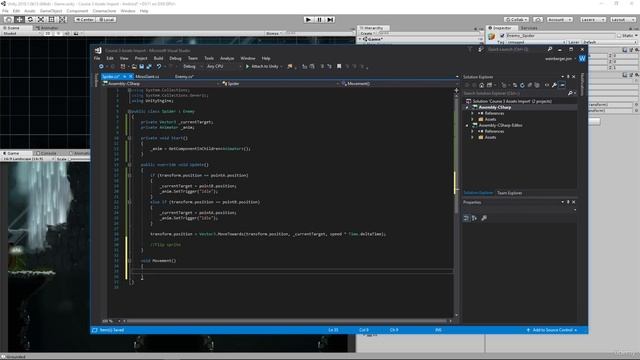
Task: Toggle Static checkbox in Unity Inspector
Action: 619,36
